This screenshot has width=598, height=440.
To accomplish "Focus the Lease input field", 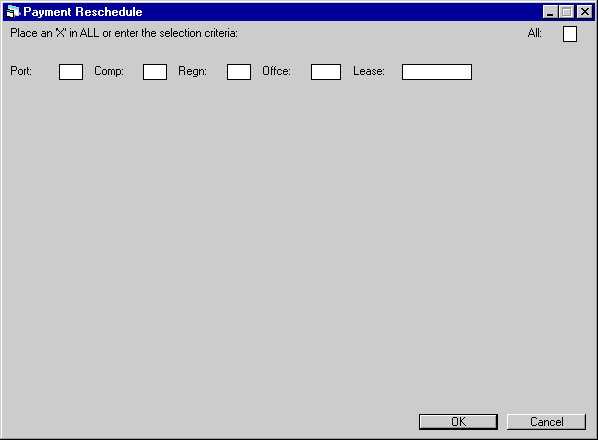I will 437,72.
